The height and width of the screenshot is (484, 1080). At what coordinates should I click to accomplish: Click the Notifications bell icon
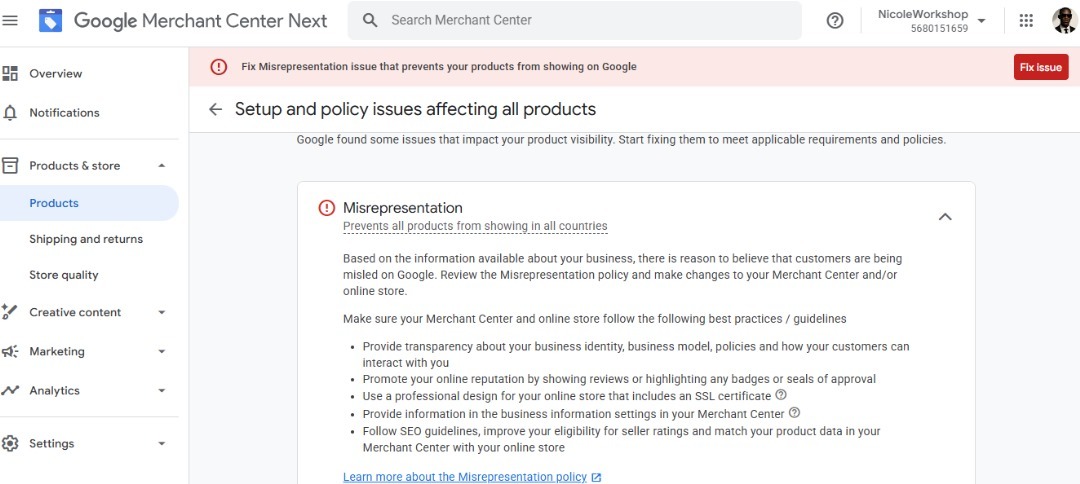click(11, 113)
